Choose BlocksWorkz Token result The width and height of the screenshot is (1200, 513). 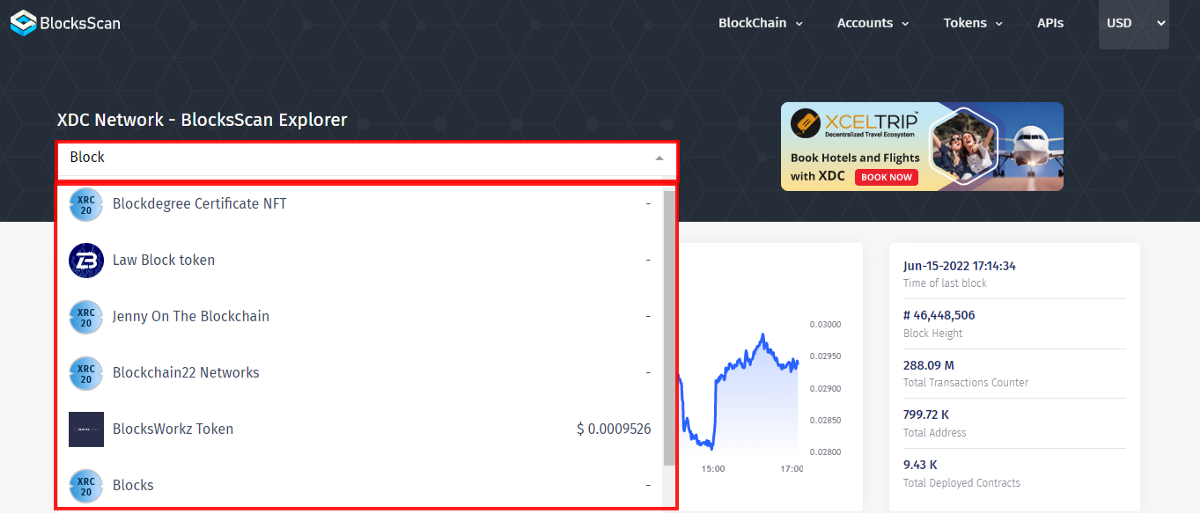(360, 429)
